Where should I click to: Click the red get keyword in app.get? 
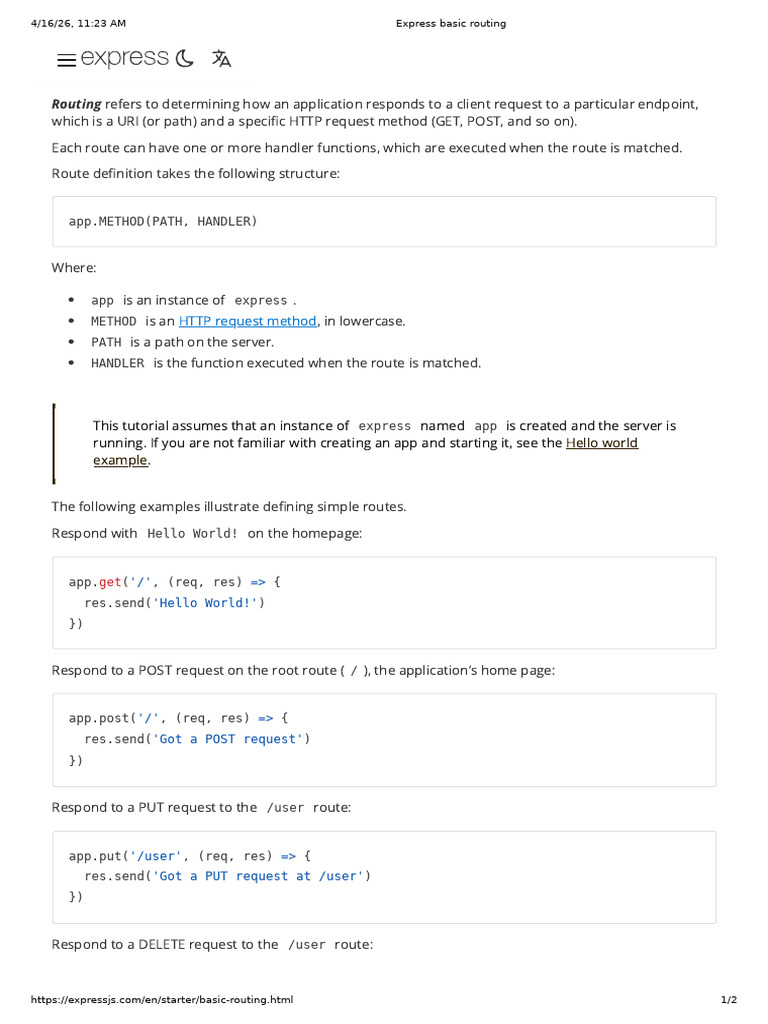click(x=110, y=582)
